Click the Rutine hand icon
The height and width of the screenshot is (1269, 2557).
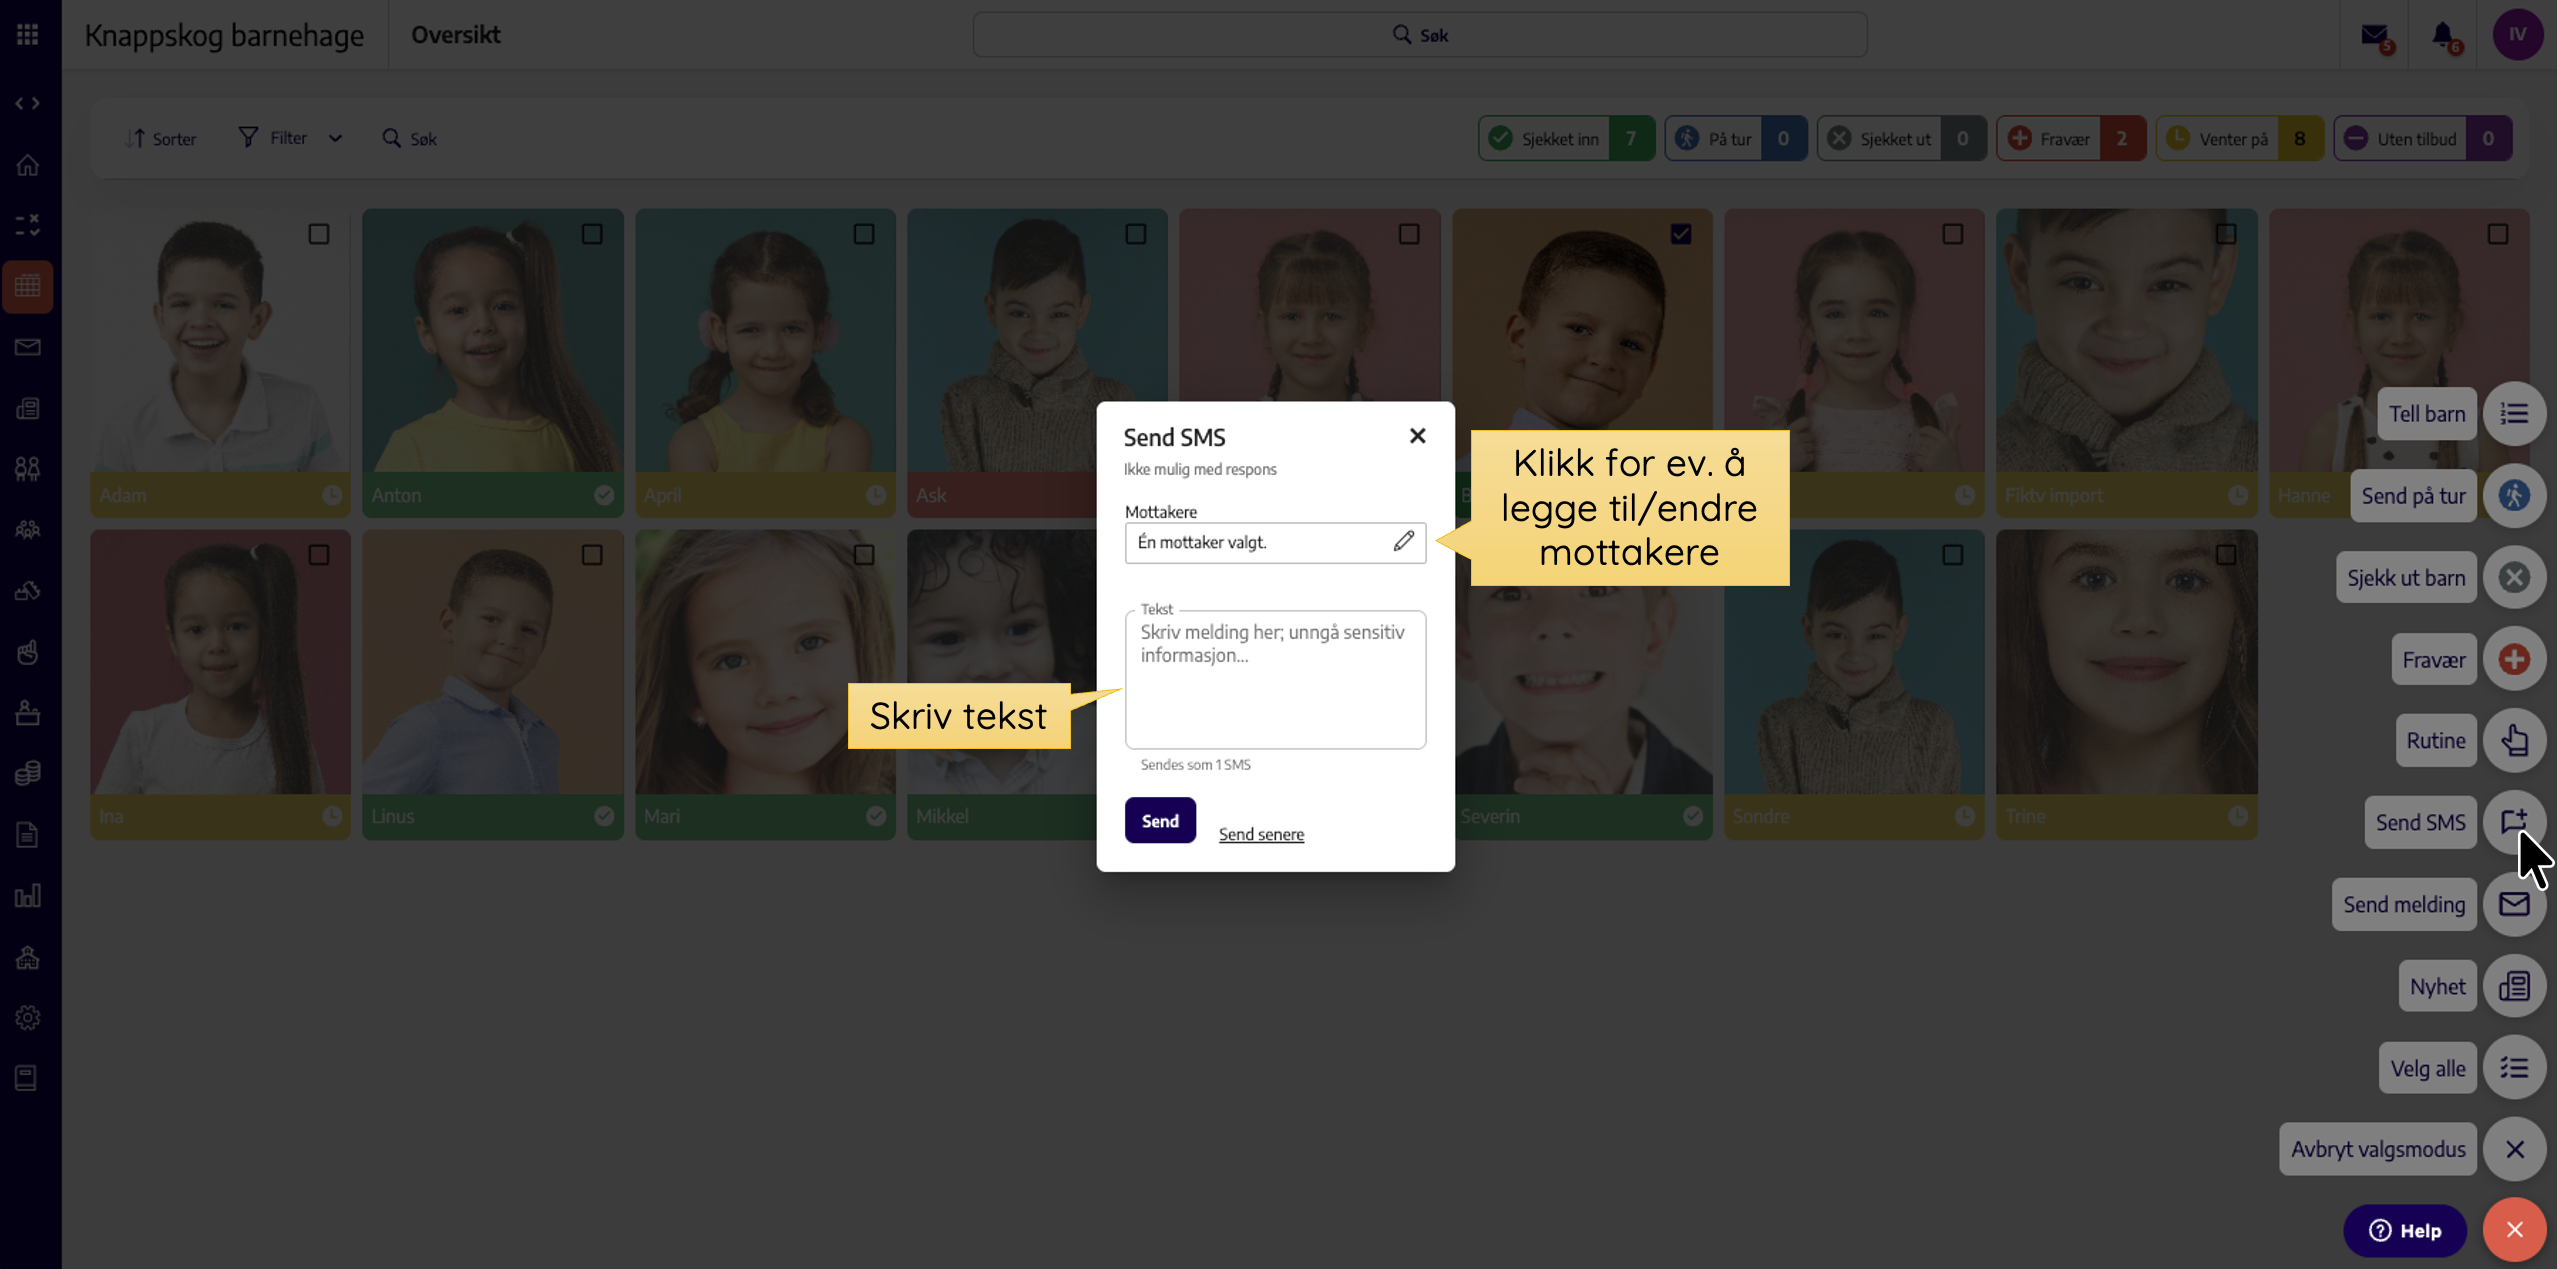click(2514, 741)
